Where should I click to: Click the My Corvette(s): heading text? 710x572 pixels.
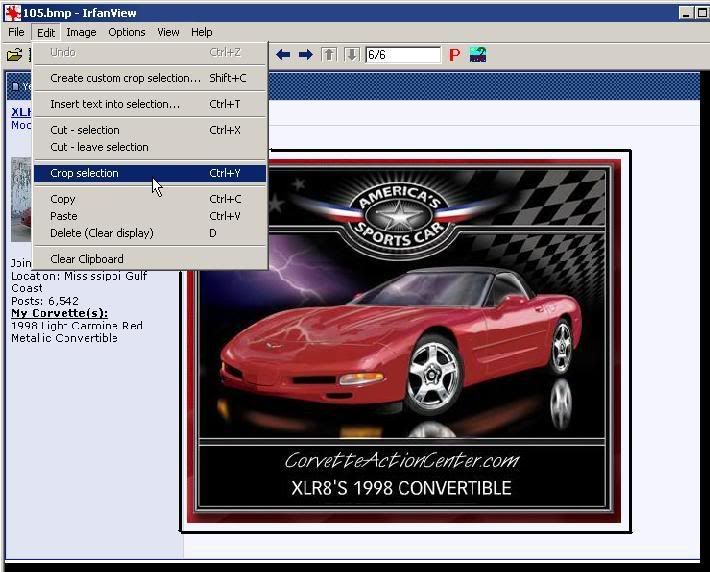(59, 313)
